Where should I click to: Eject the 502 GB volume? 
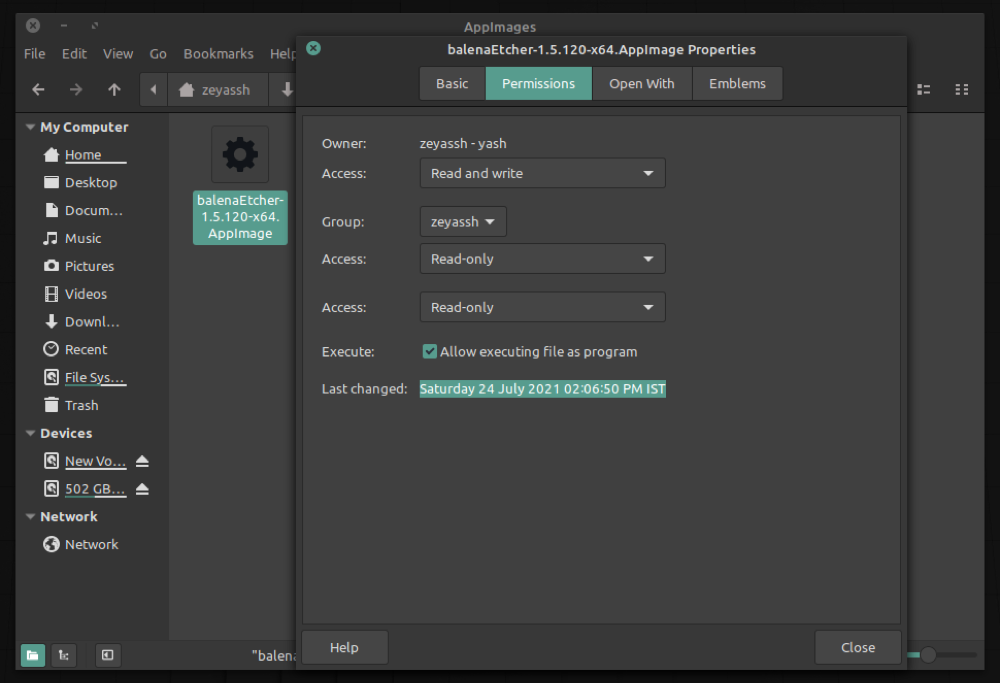coord(142,489)
